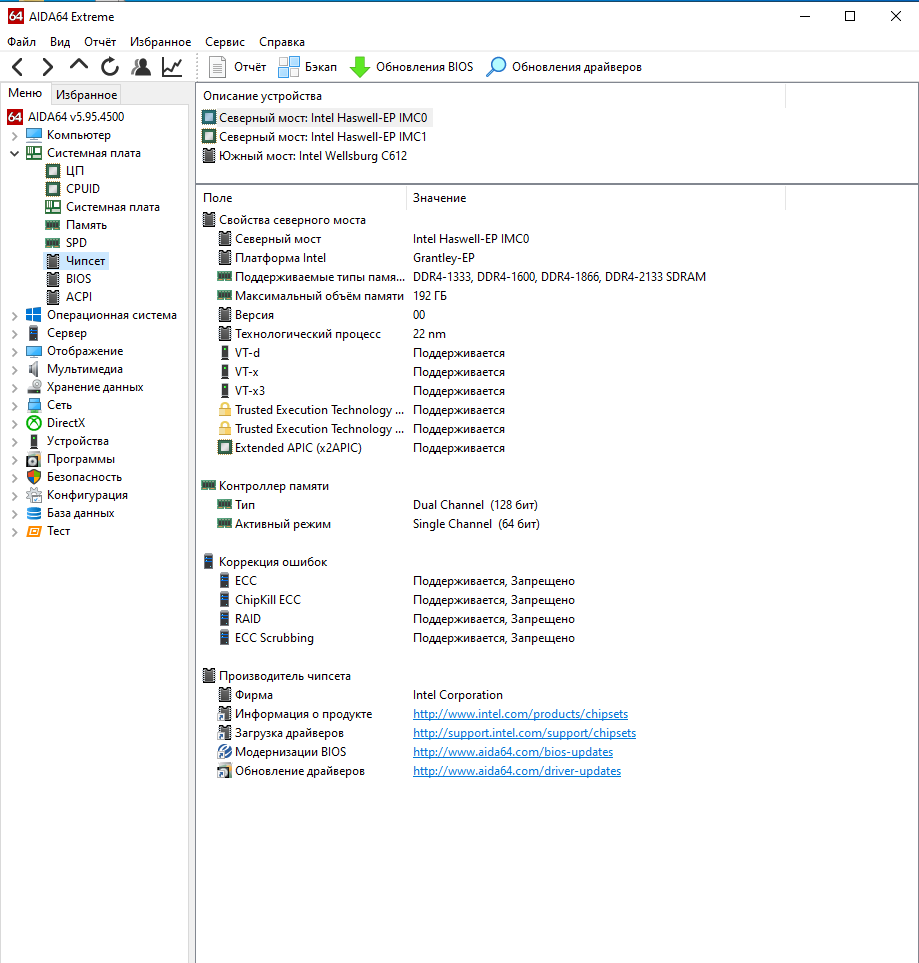
Task: Expand the Операционная система node
Action: (x=15, y=315)
